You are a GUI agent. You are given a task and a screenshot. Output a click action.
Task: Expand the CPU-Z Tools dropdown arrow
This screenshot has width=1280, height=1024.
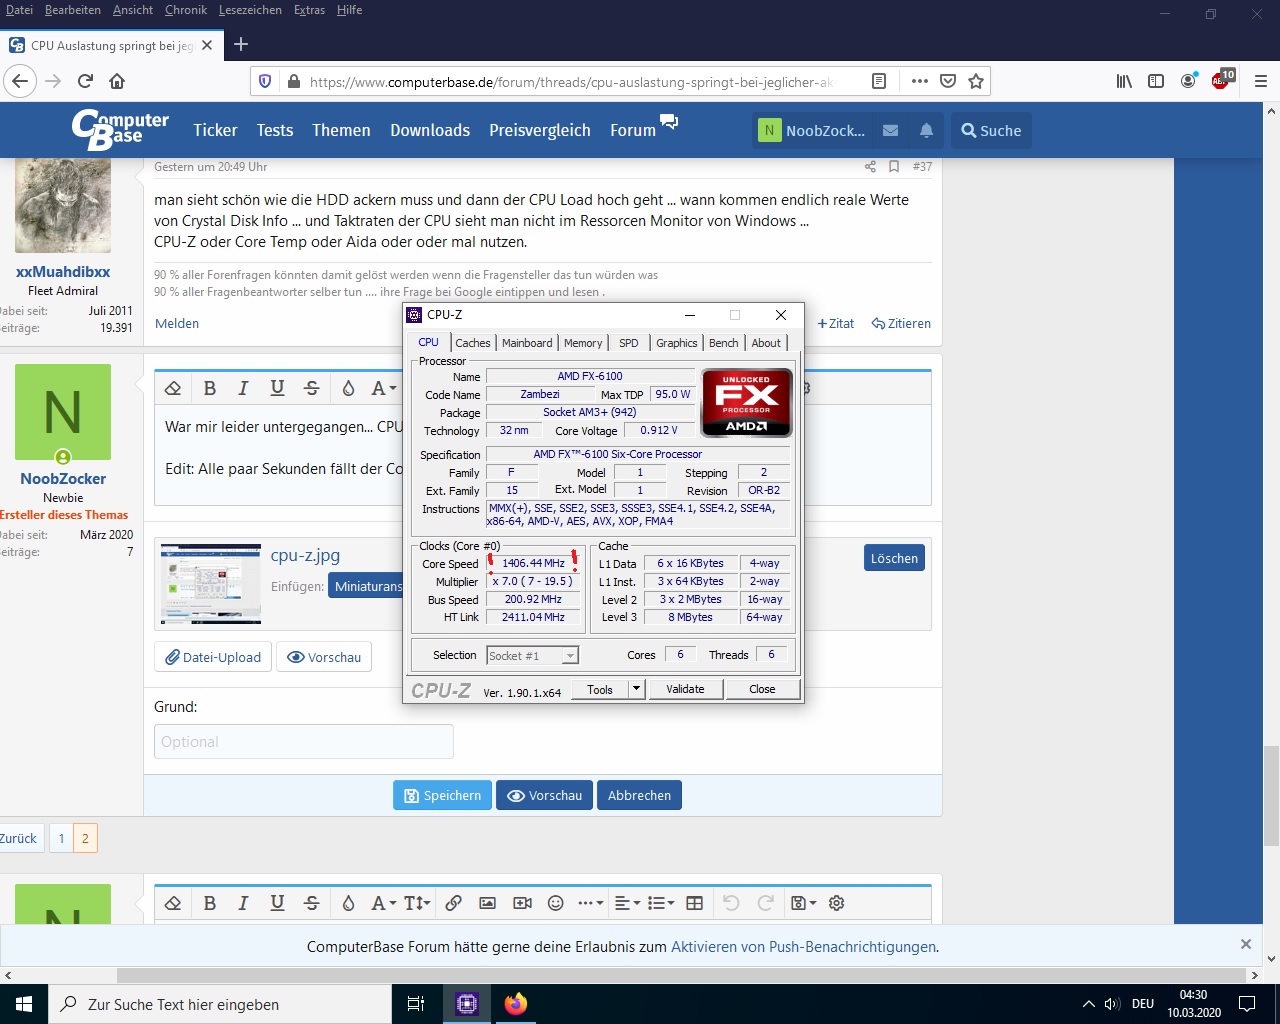pos(636,689)
